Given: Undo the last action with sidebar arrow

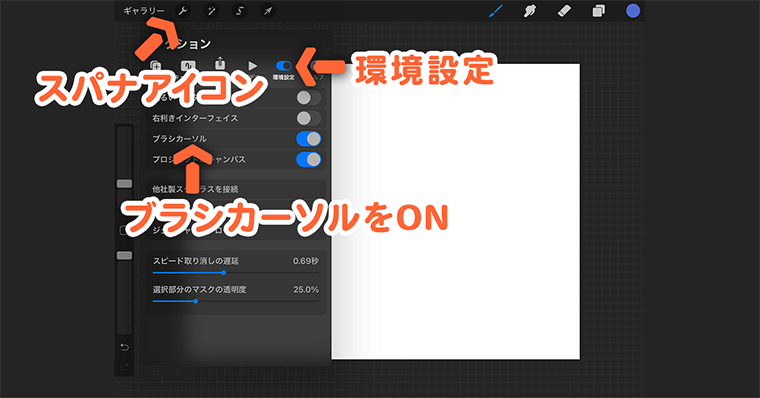Looking at the screenshot, I should pos(125,347).
